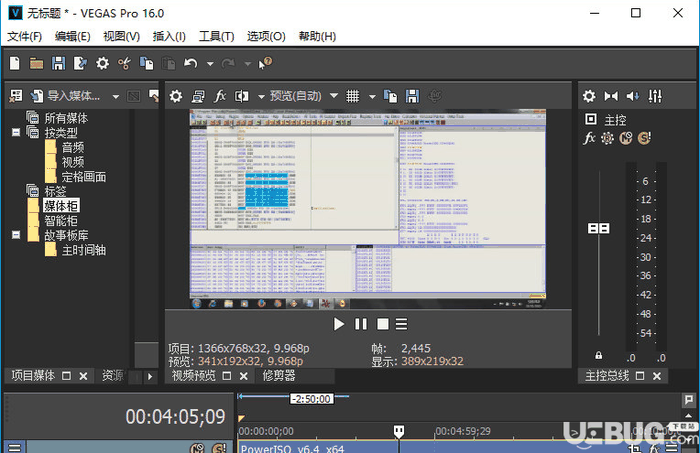The width and height of the screenshot is (700, 453).
Task: Toggle split screen view icon
Action: click(242, 96)
